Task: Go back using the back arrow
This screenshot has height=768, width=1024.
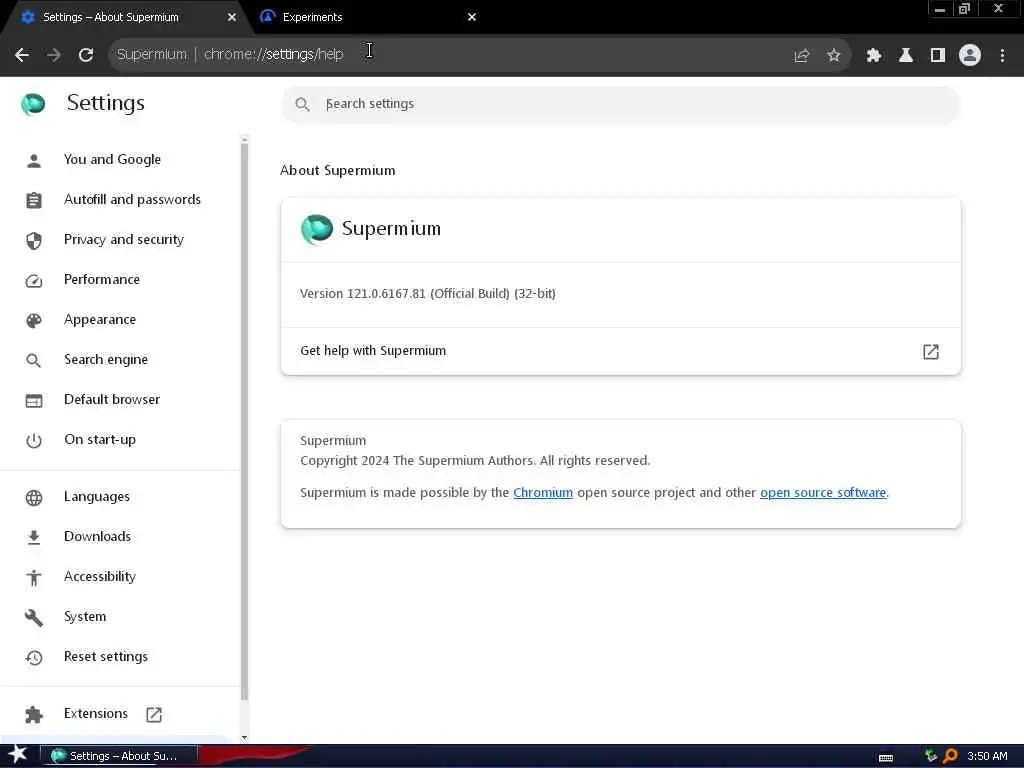Action: pos(22,55)
